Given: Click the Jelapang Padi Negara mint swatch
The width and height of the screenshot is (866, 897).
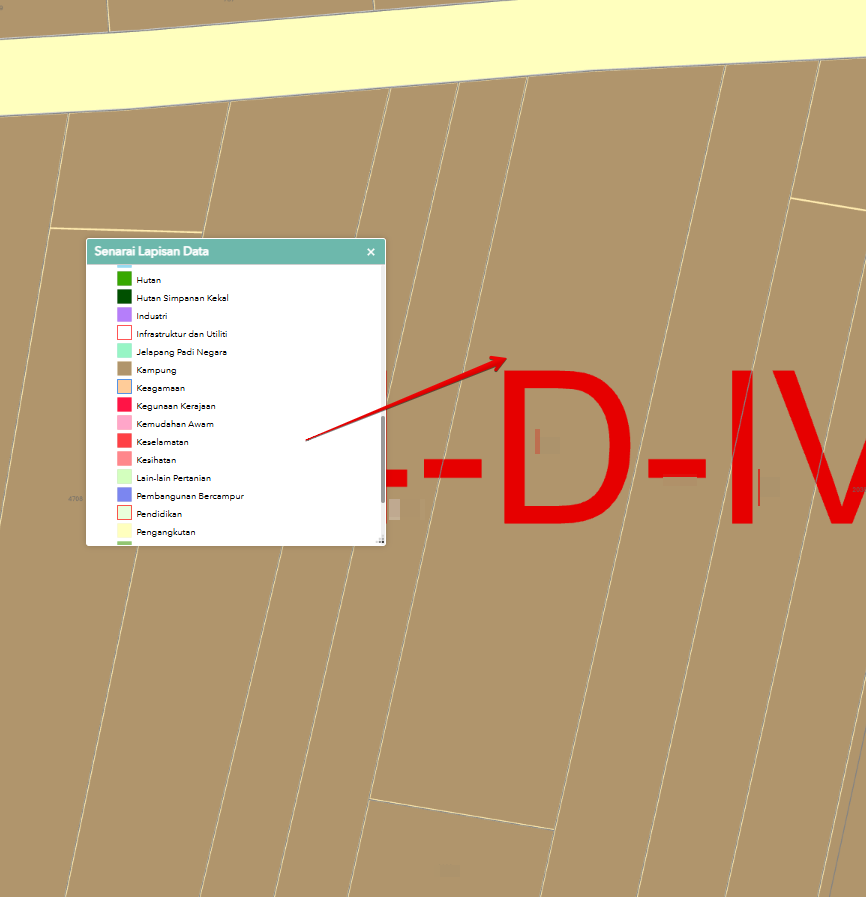Looking at the screenshot, I should pos(124,351).
